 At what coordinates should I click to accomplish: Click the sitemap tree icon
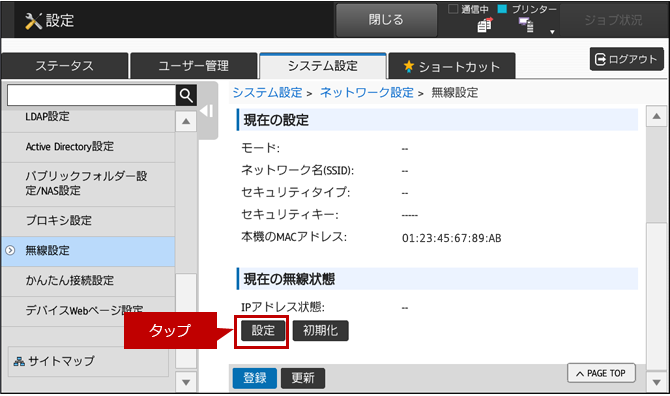pos(19,362)
